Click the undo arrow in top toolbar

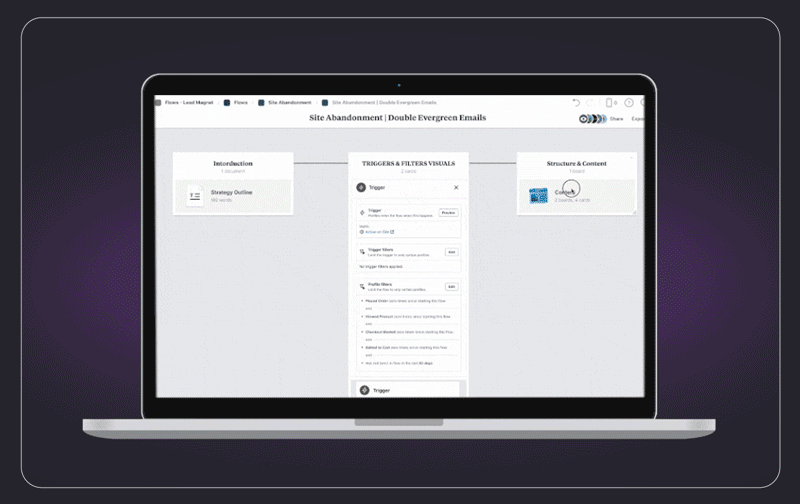coord(576,102)
